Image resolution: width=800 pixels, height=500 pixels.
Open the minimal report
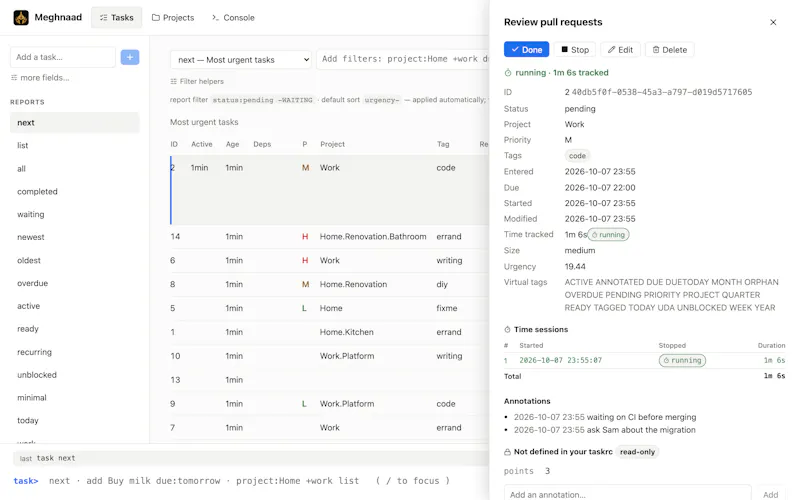point(74,397)
